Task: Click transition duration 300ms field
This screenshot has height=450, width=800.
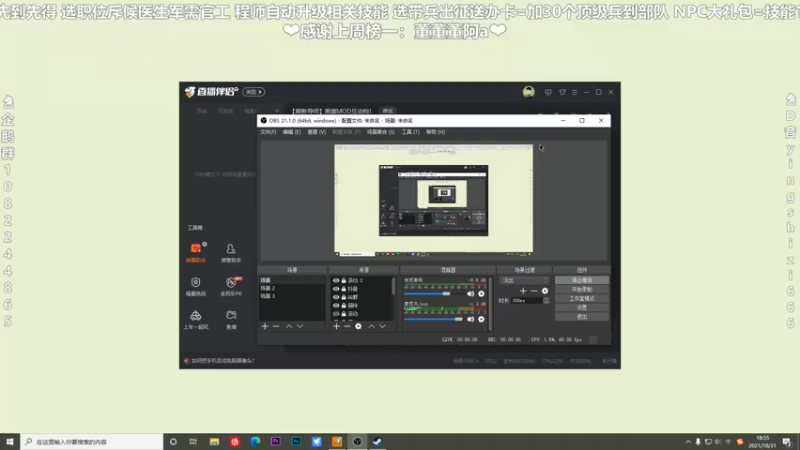Action: 527,301
